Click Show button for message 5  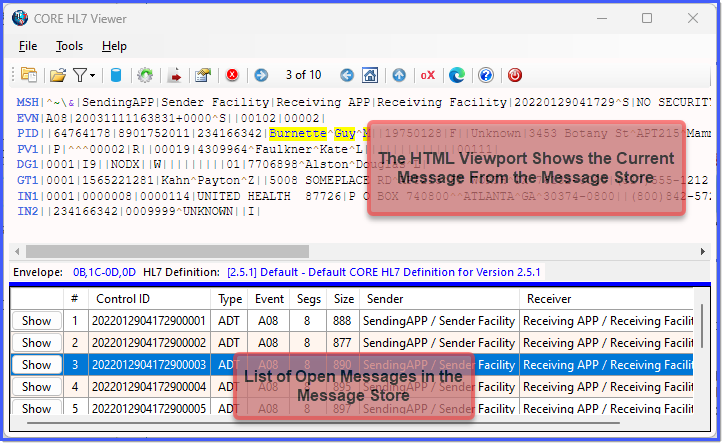pos(37,407)
